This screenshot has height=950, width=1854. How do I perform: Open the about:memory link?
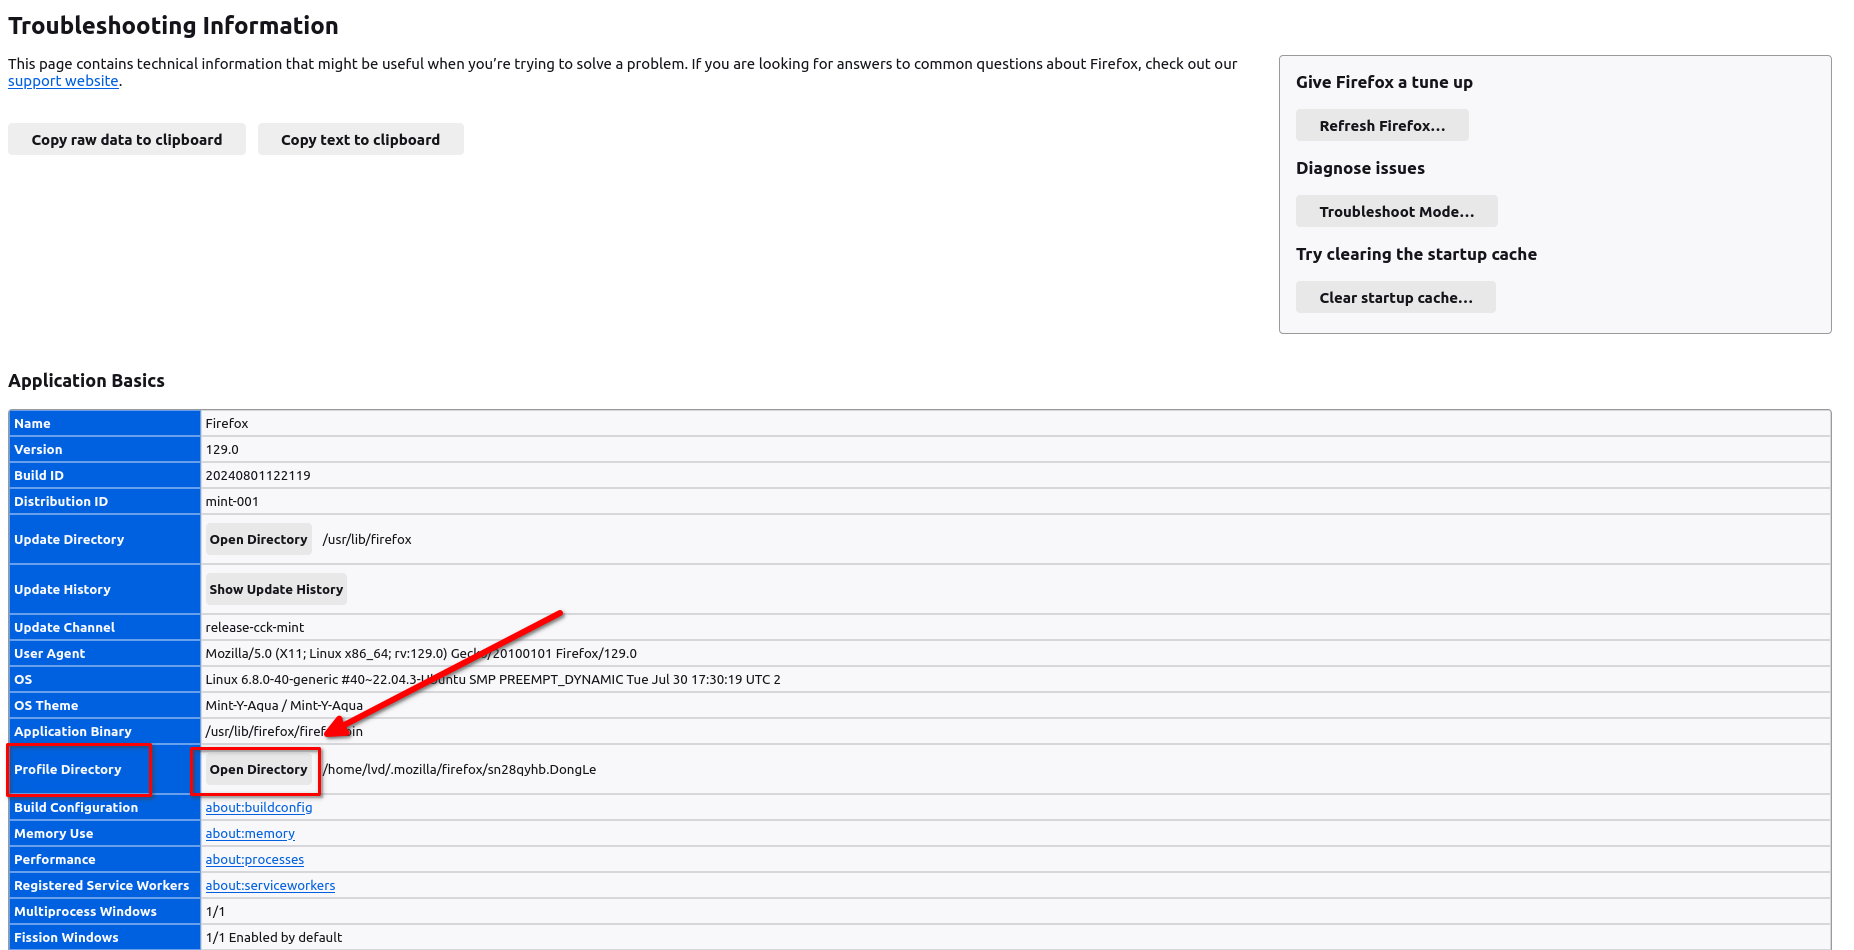pos(250,833)
